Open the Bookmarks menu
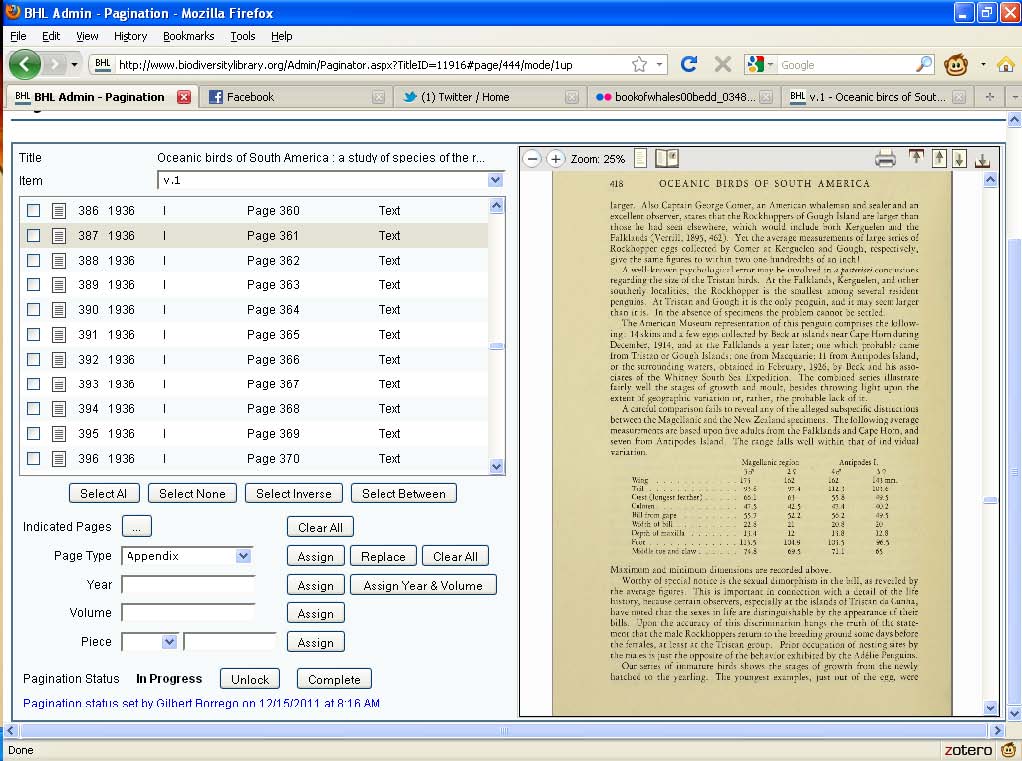The width and height of the screenshot is (1022, 761). click(188, 36)
